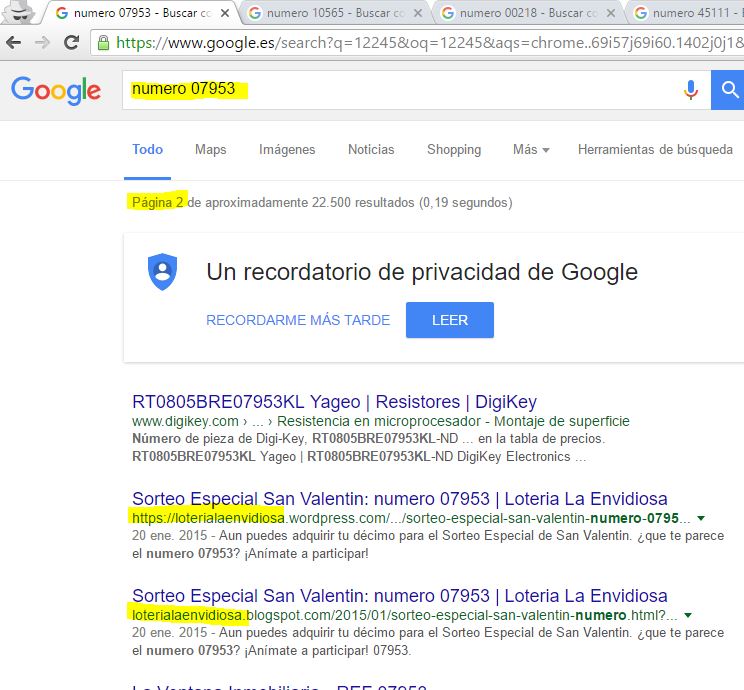Click the Google search input field
Screen dimensions: 744x690
pyautogui.click(x=417, y=90)
